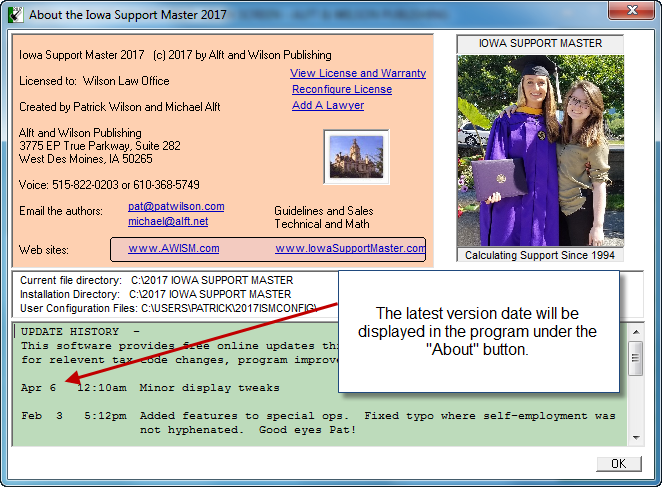Click 'Licensed to: Wilson Law Office' text
The image size is (662, 487).
click(94, 81)
